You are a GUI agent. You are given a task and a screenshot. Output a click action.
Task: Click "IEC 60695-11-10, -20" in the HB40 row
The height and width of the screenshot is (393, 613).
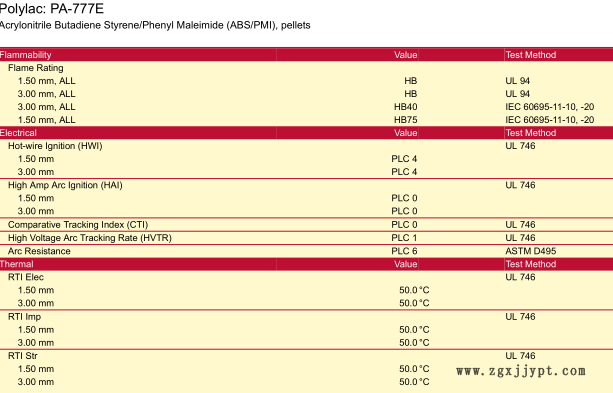[x=550, y=107]
